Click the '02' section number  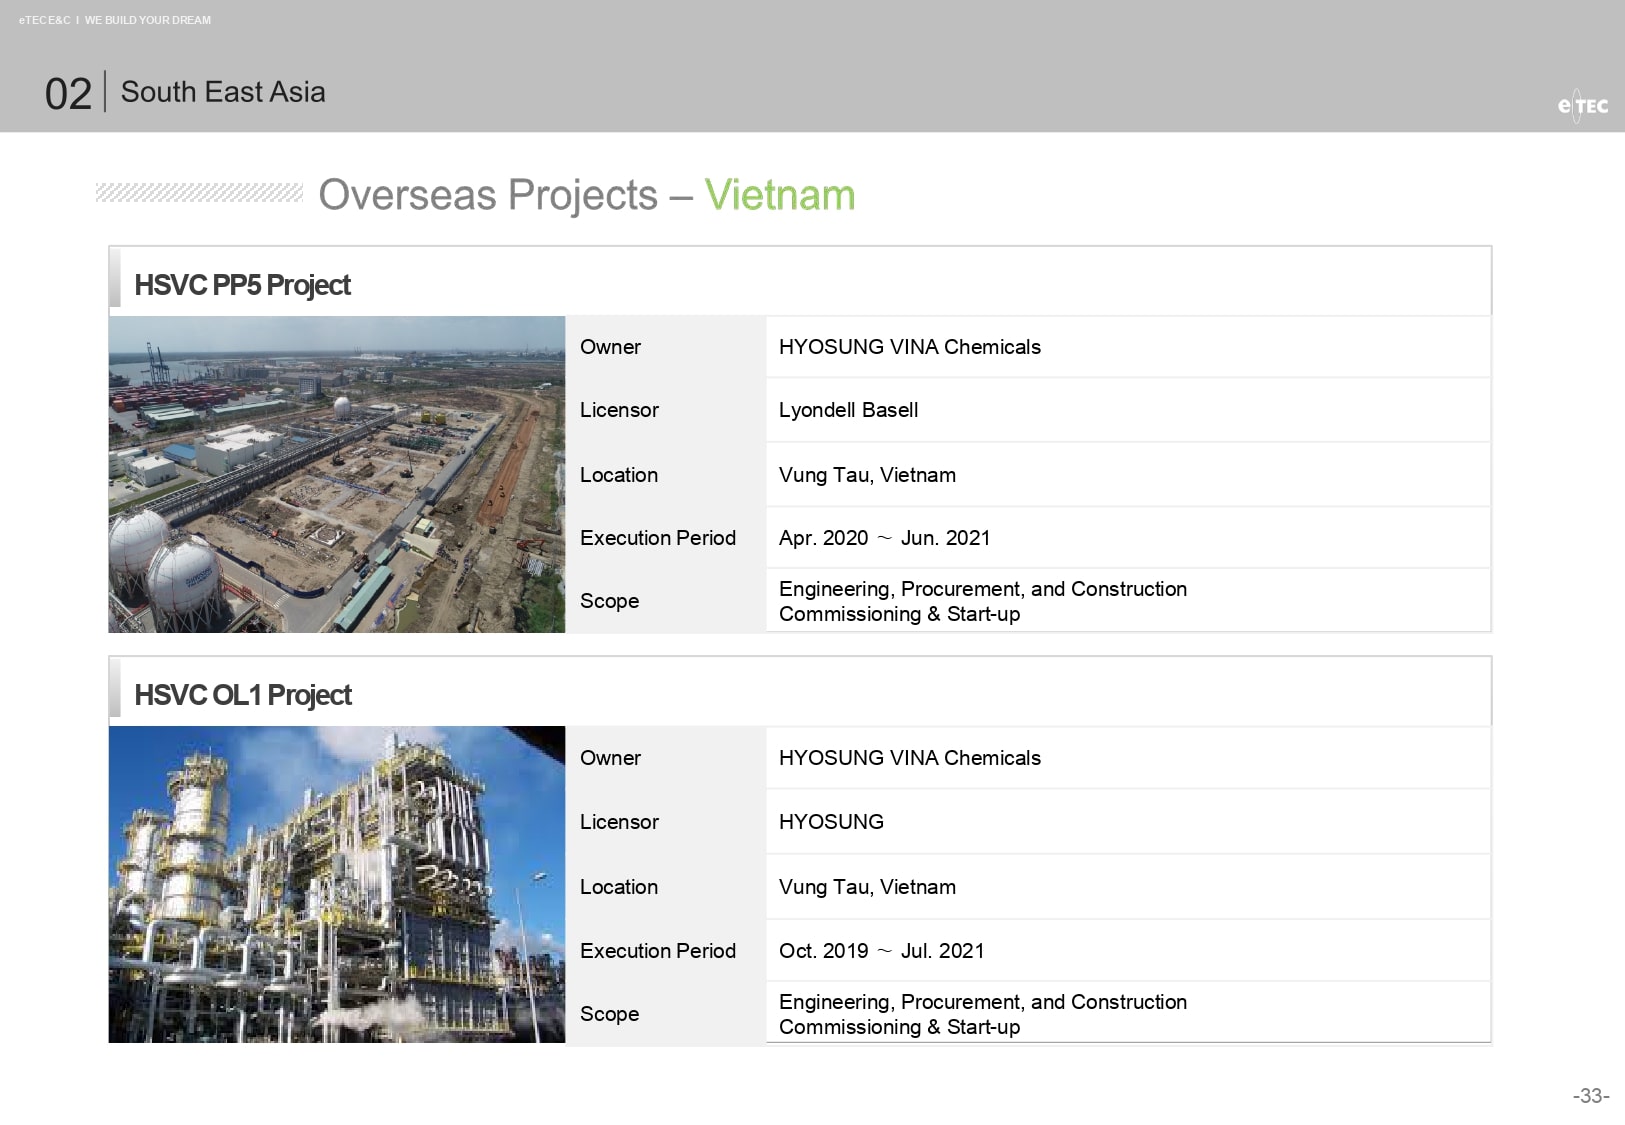tap(68, 94)
